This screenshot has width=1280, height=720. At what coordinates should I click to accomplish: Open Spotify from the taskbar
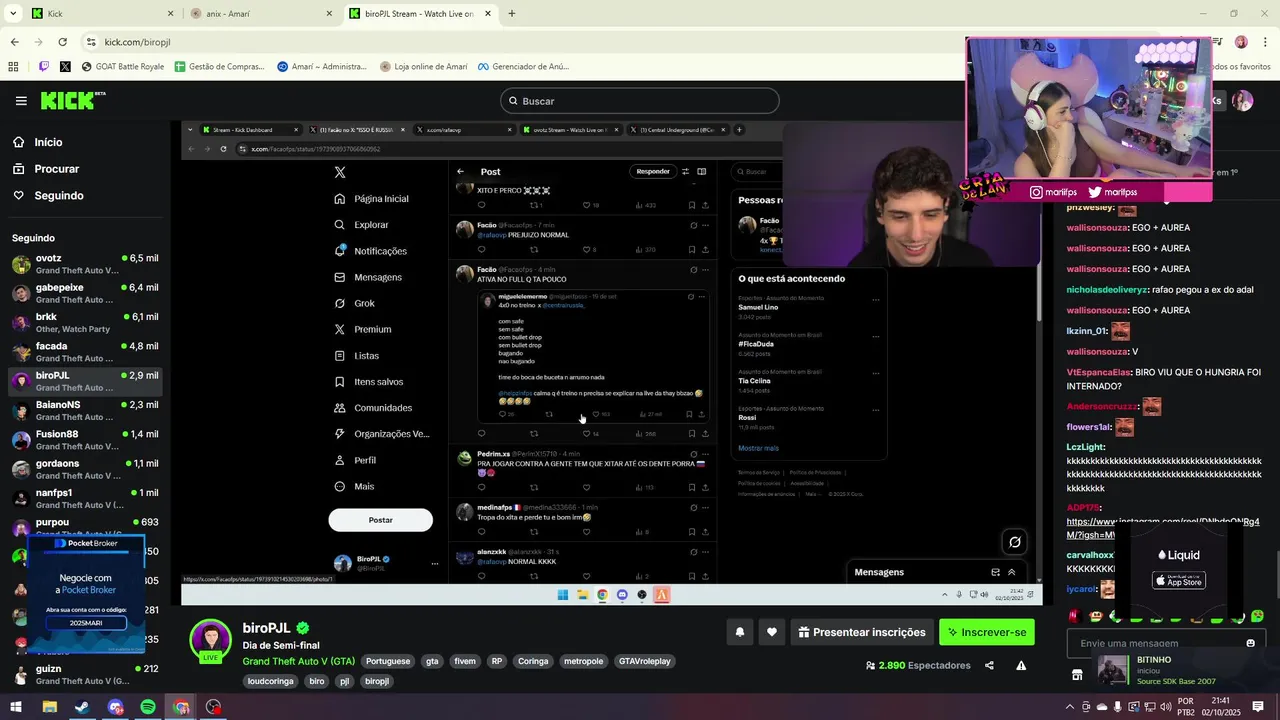tap(148, 707)
